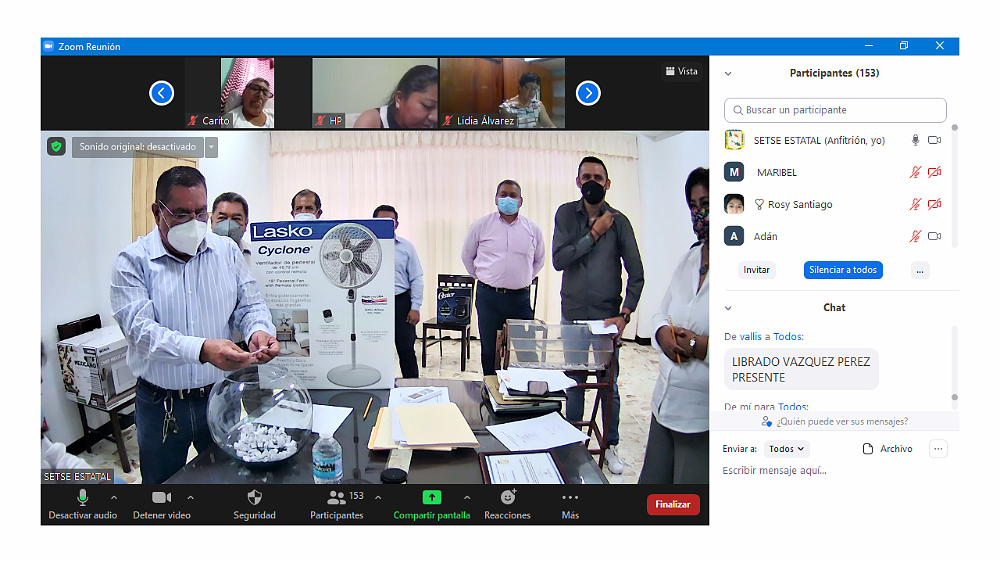Click the green Compartir pantalla icon
The image size is (1000, 563).
(431, 497)
